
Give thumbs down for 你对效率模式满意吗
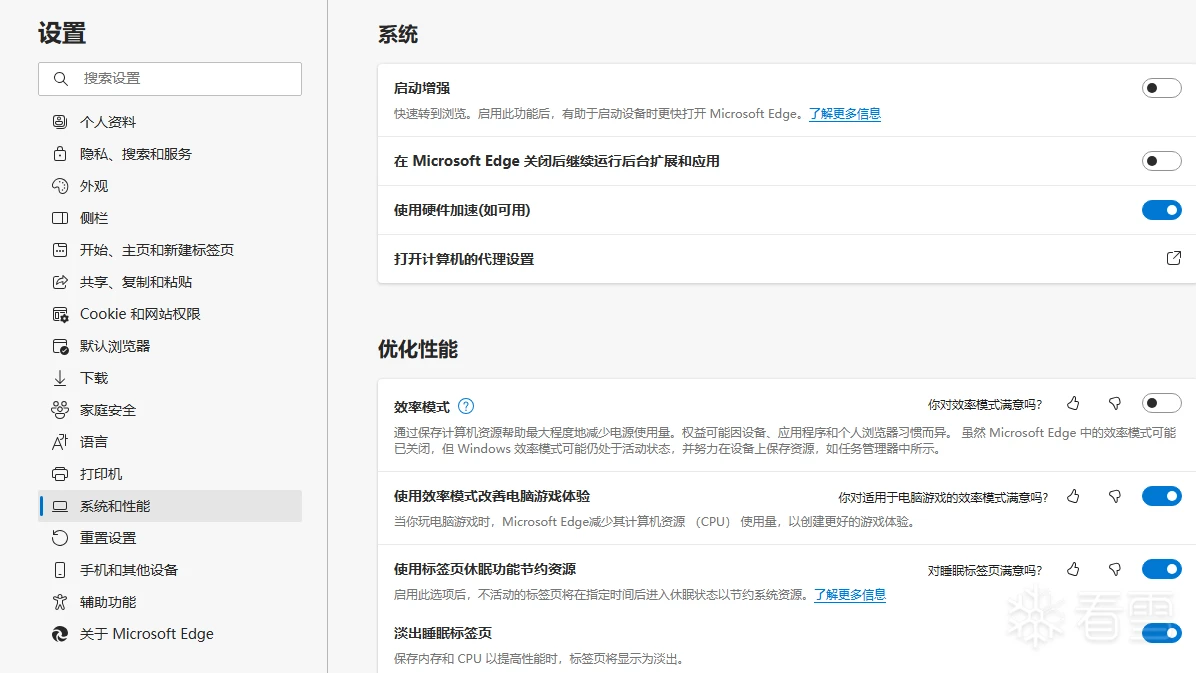tap(1114, 404)
